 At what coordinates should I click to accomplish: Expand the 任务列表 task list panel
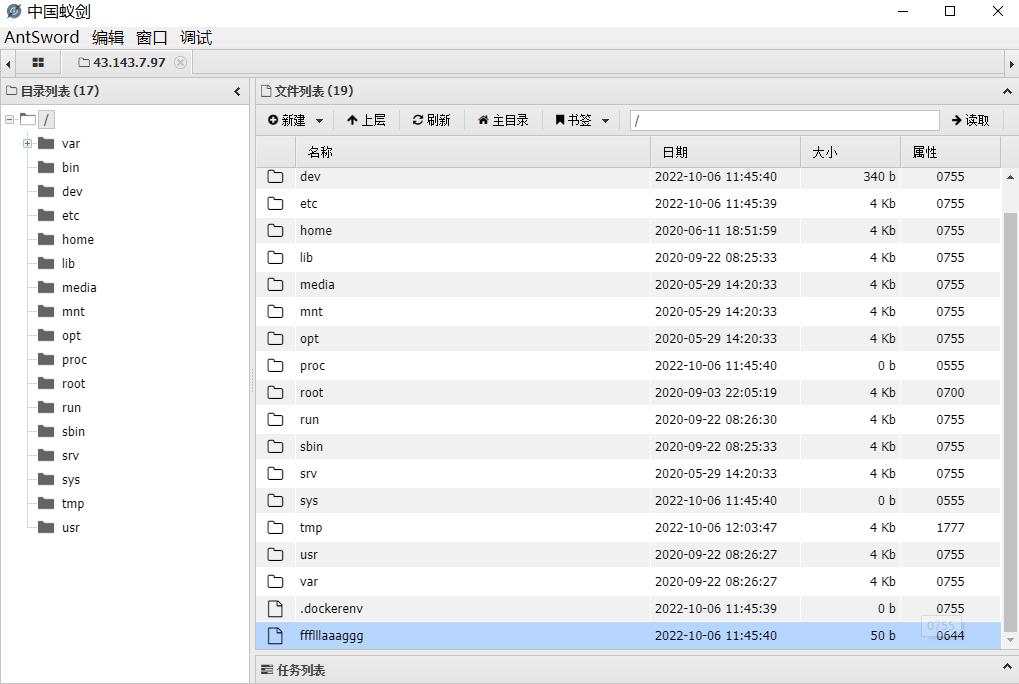(x=1006, y=667)
